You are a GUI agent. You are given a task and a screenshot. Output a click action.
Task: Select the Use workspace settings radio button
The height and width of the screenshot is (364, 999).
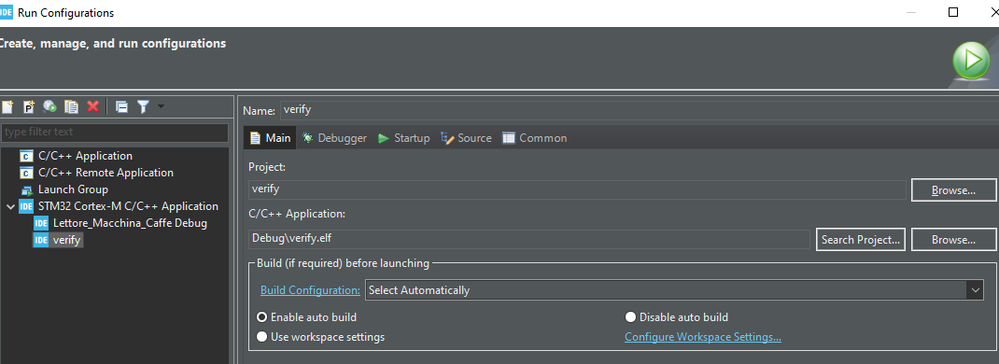pos(262,337)
